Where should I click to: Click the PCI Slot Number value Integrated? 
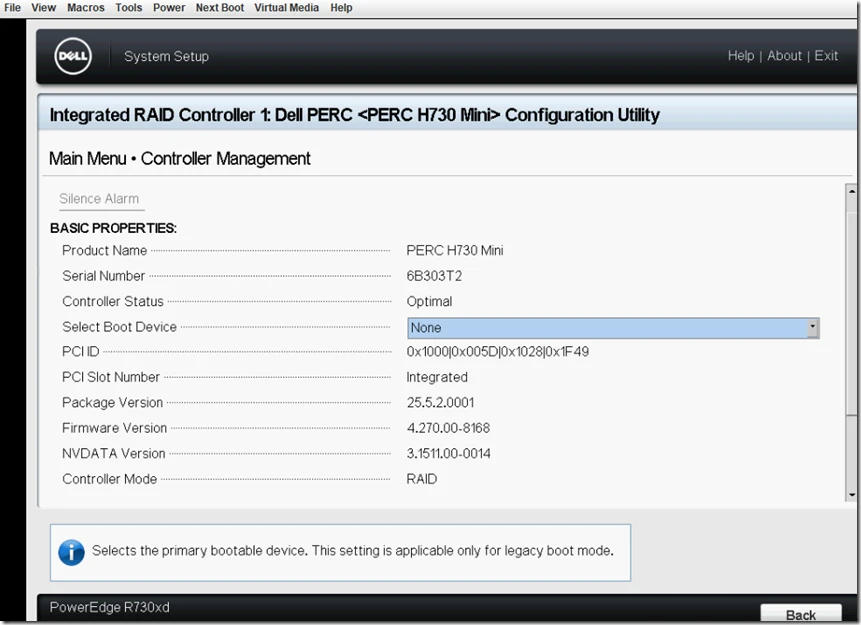coord(437,377)
